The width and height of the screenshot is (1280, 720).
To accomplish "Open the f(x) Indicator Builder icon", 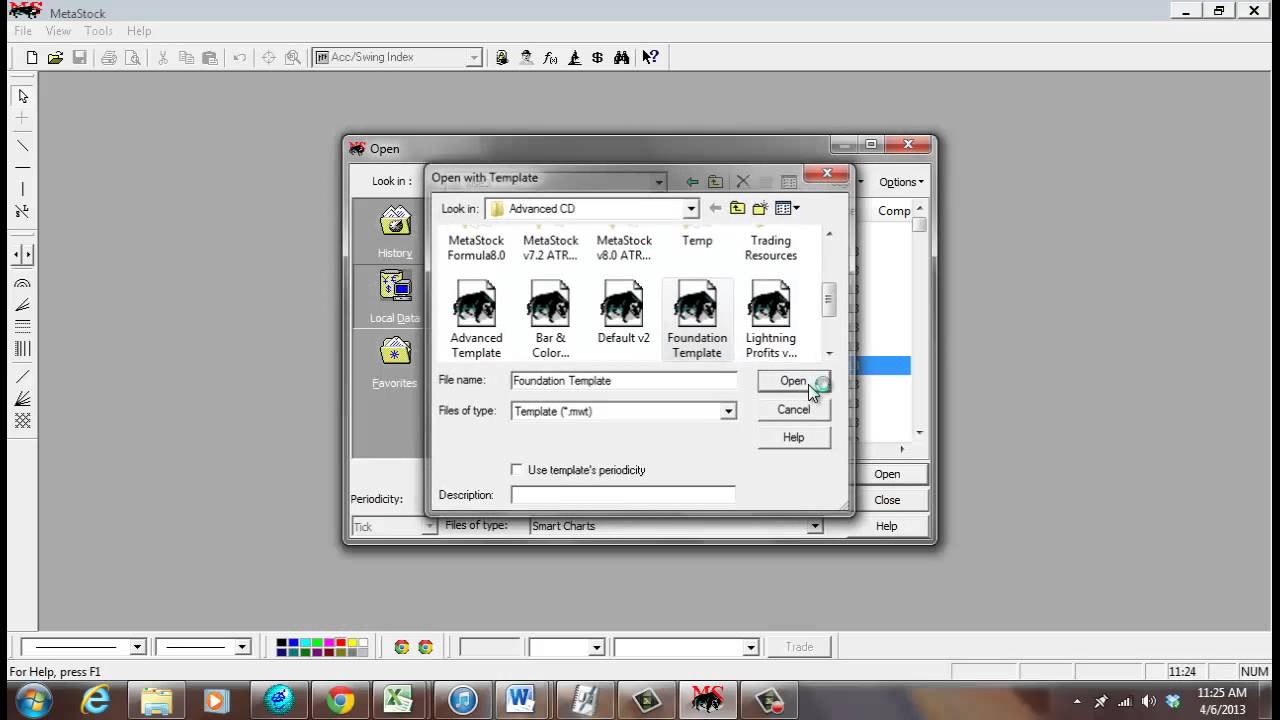I will (x=550, y=58).
